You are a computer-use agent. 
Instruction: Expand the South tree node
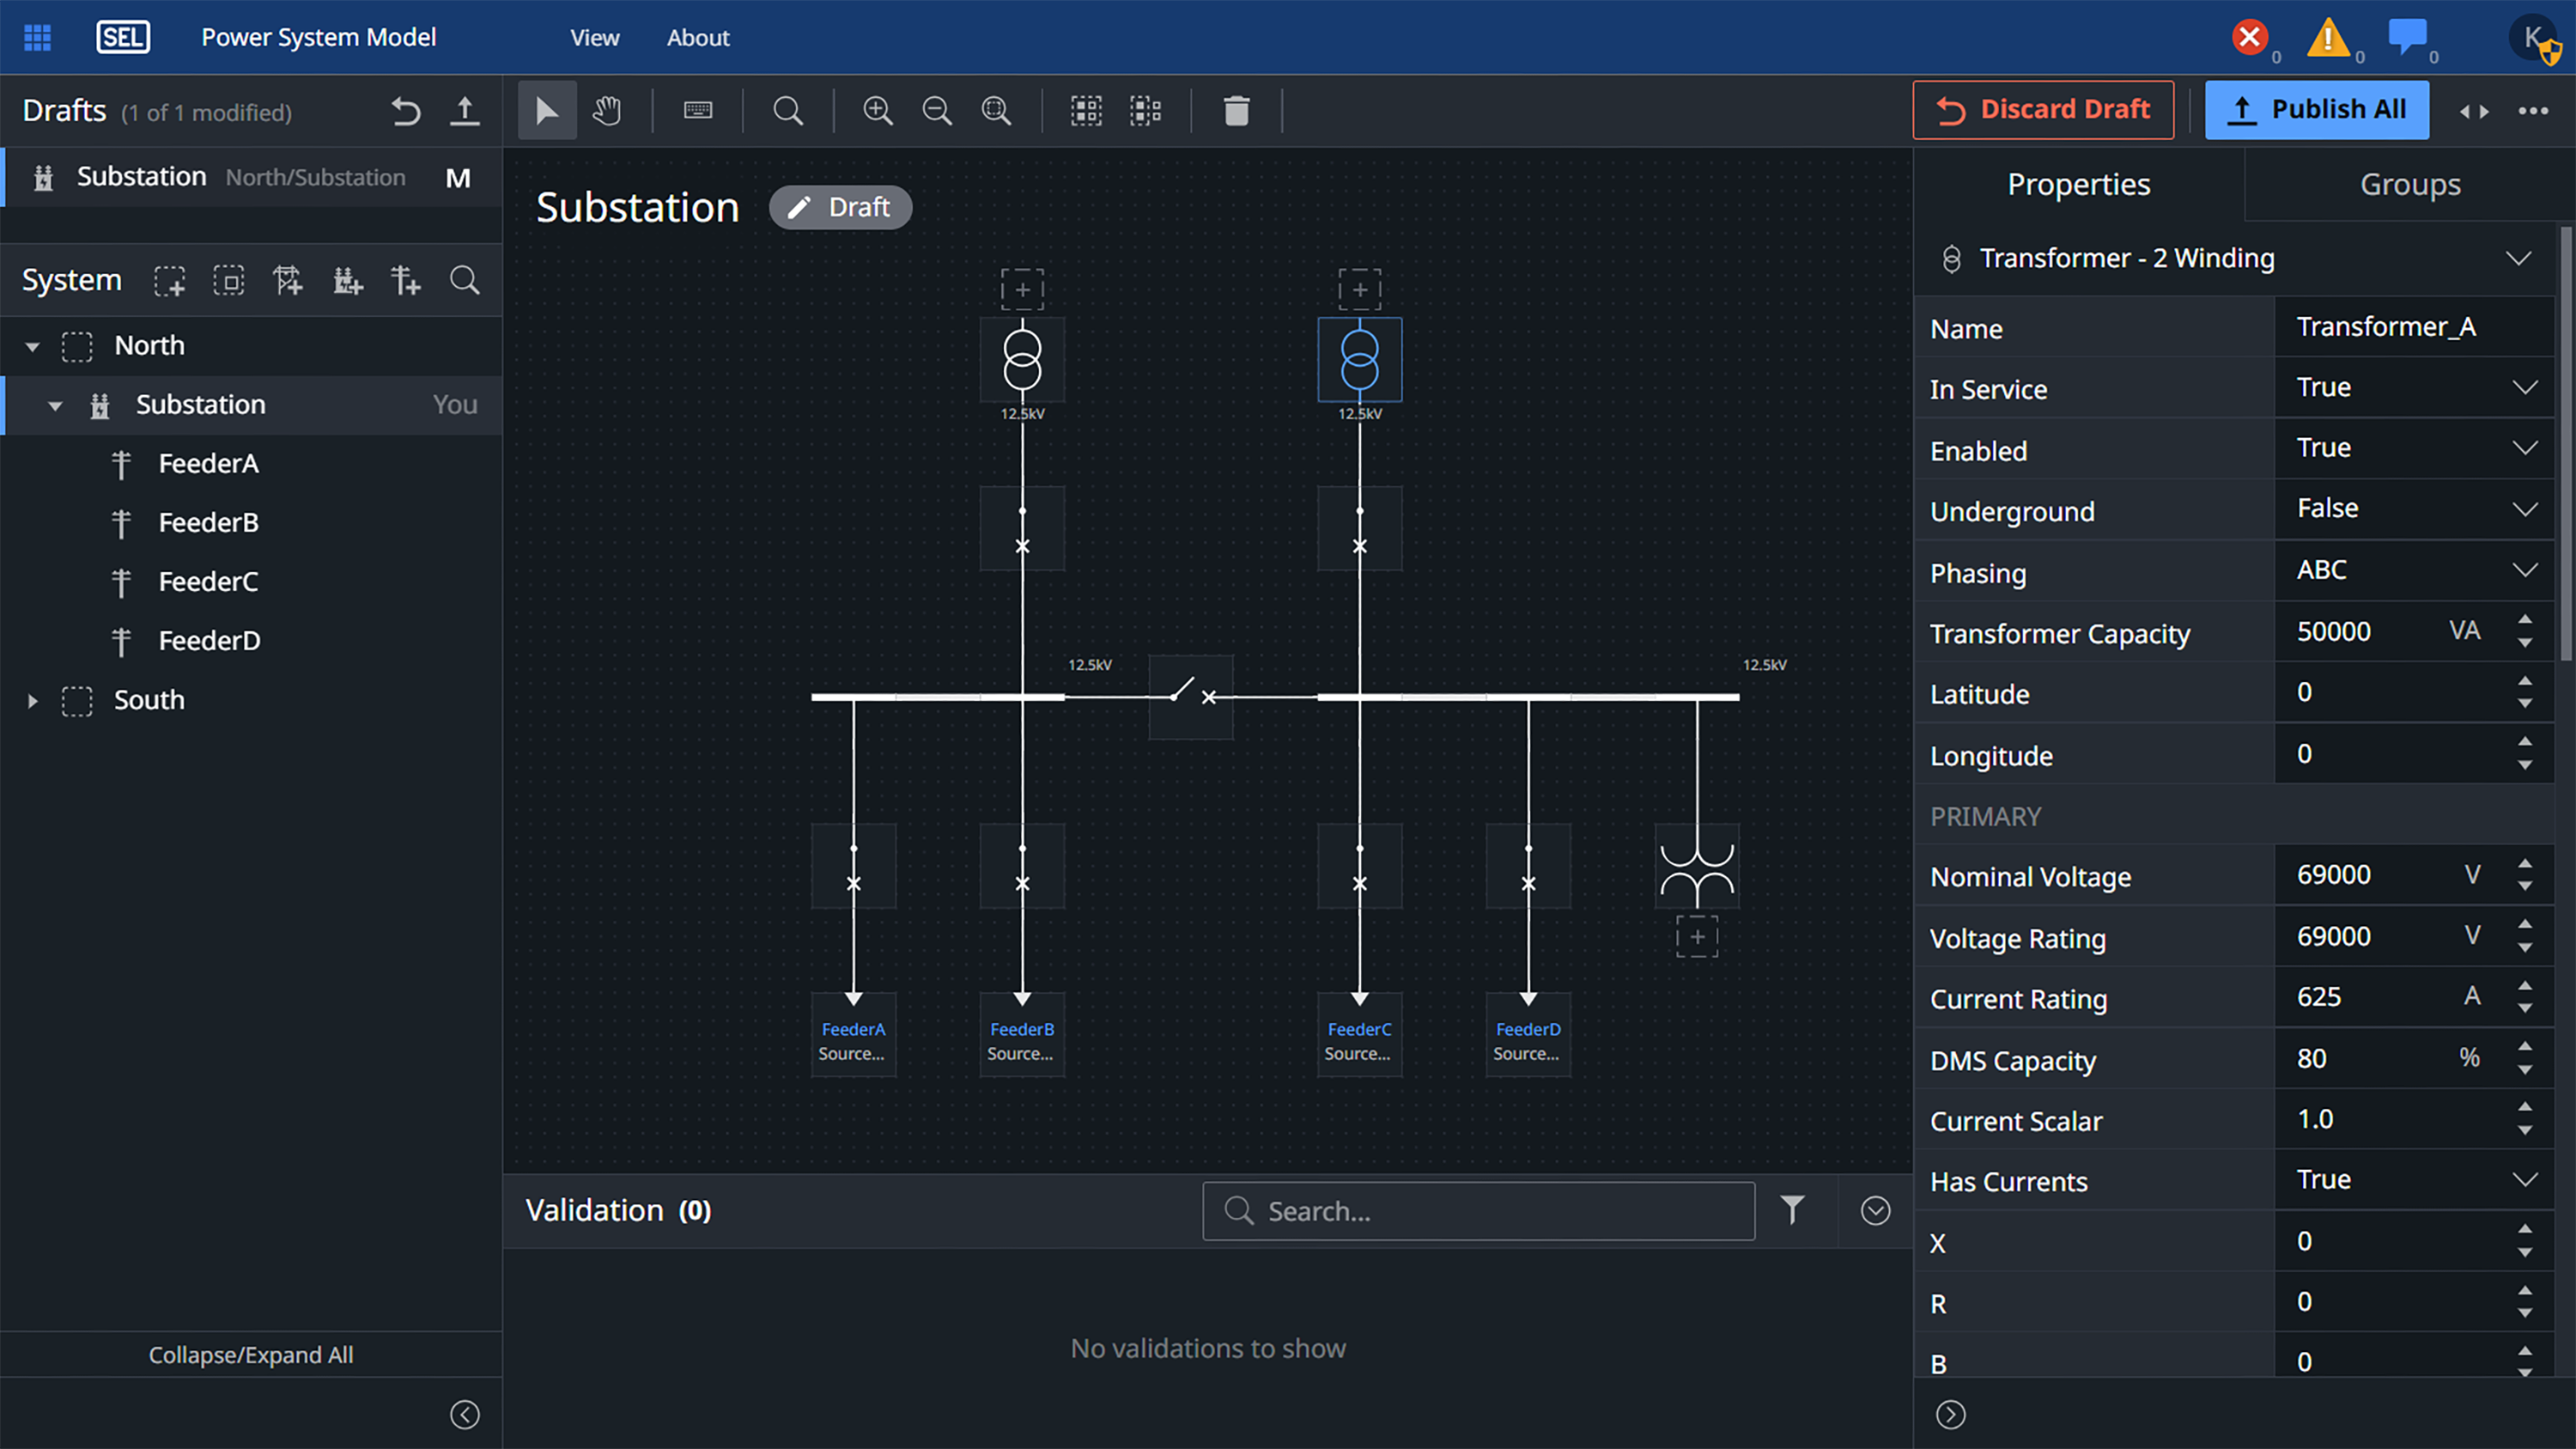[x=32, y=700]
